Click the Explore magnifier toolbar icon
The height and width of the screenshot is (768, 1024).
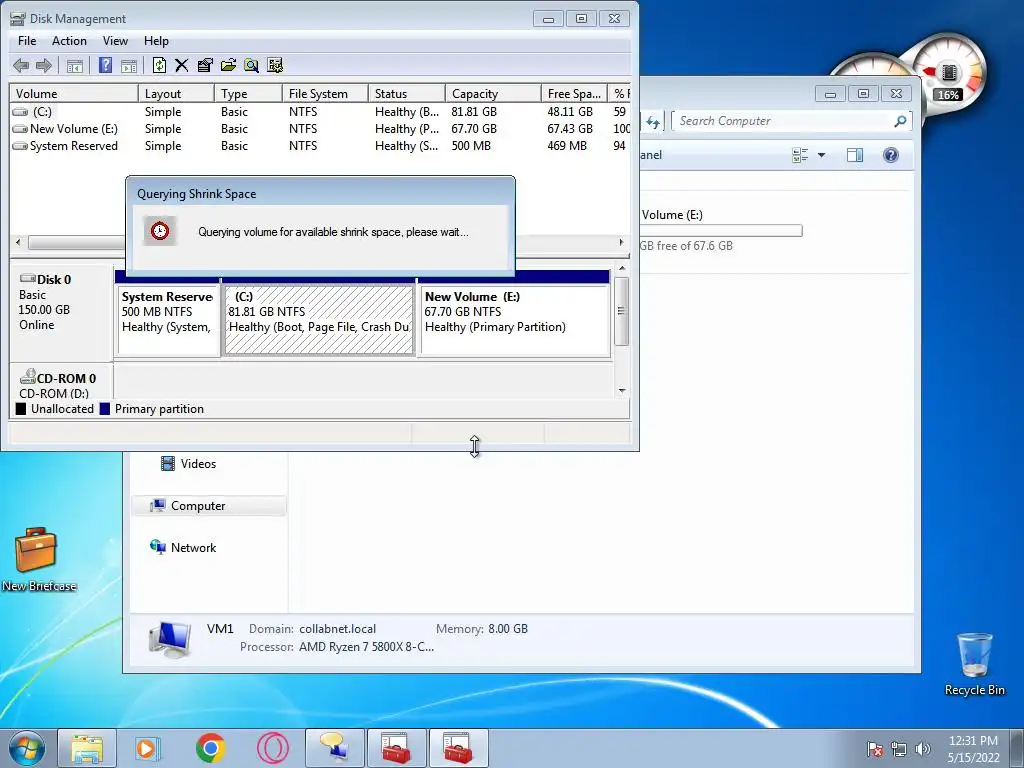(x=251, y=65)
